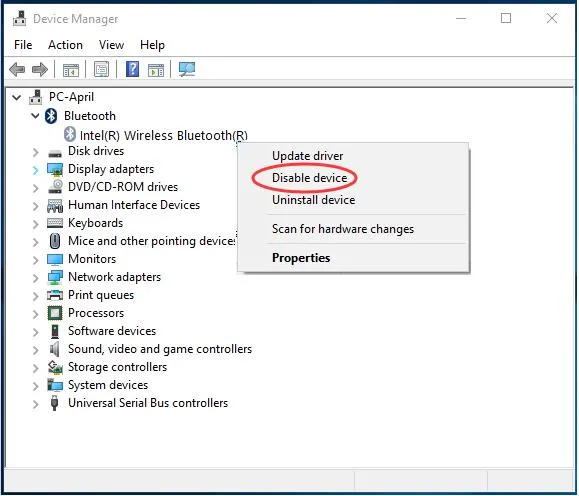Expand the Universal Serial Bus controllers category
The height and width of the screenshot is (496, 579).
(35, 404)
